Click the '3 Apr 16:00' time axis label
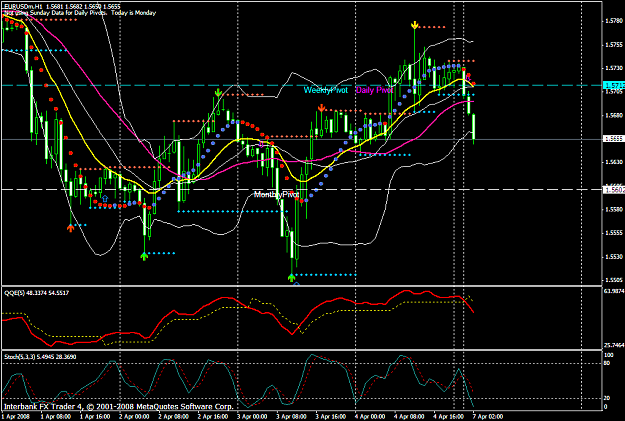This screenshot has height=421, width=625. click(331, 417)
